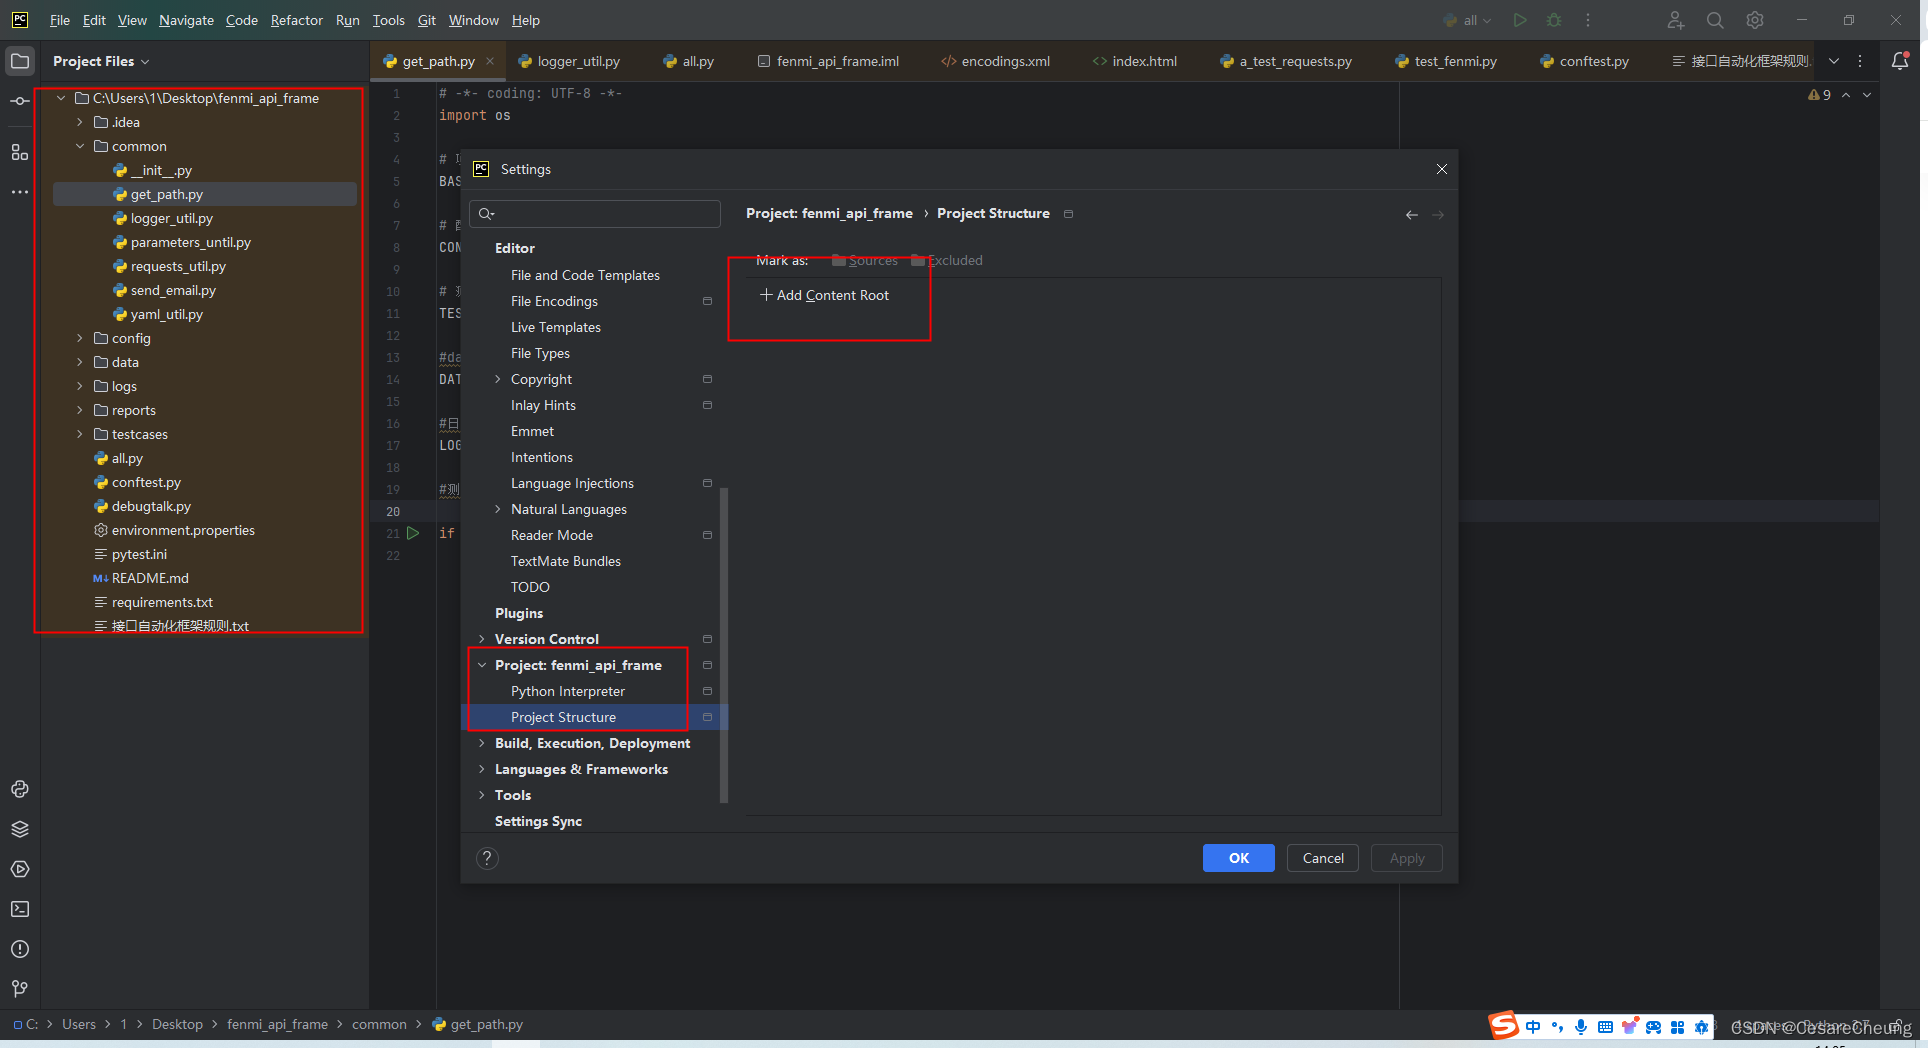The image size is (1928, 1048).
Task: Click the Settings search field
Action: tap(595, 213)
